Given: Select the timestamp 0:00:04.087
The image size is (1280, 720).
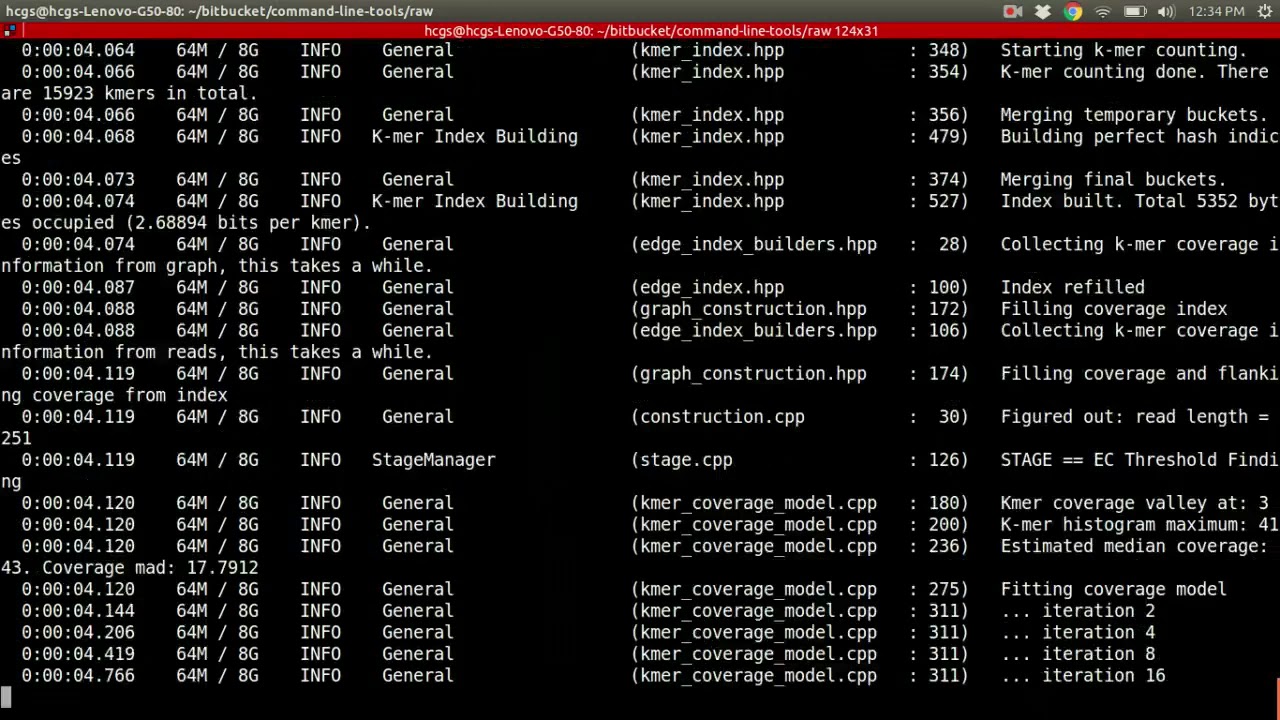Looking at the screenshot, I should [x=78, y=288].
